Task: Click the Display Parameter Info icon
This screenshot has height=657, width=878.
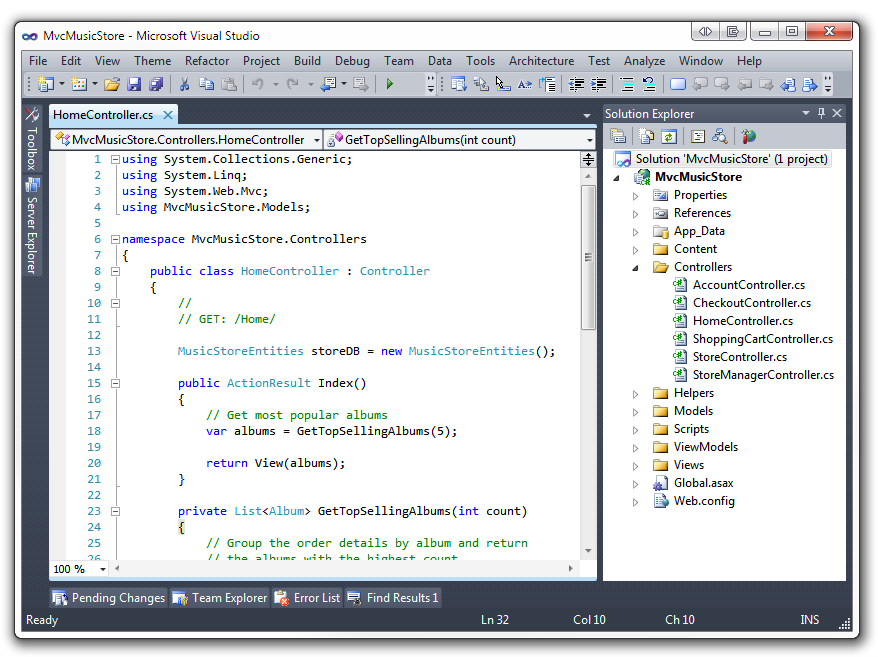Action: (x=480, y=85)
